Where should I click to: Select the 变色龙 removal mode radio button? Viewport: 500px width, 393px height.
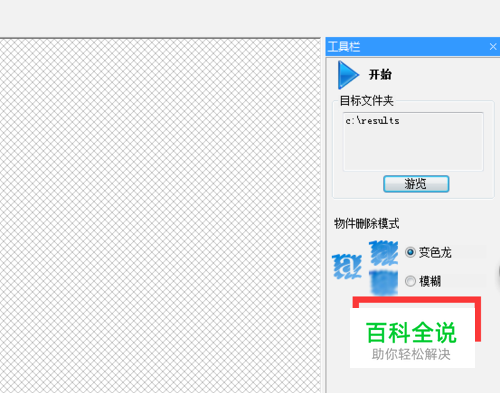410,252
